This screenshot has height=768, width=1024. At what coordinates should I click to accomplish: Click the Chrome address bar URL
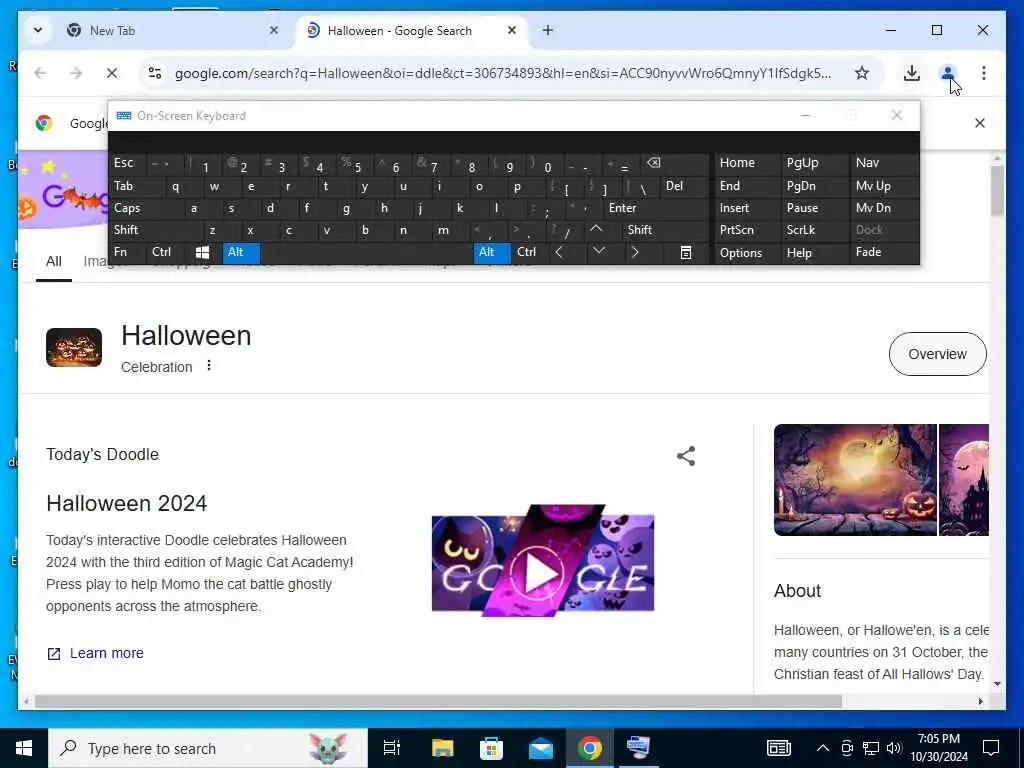coord(503,73)
